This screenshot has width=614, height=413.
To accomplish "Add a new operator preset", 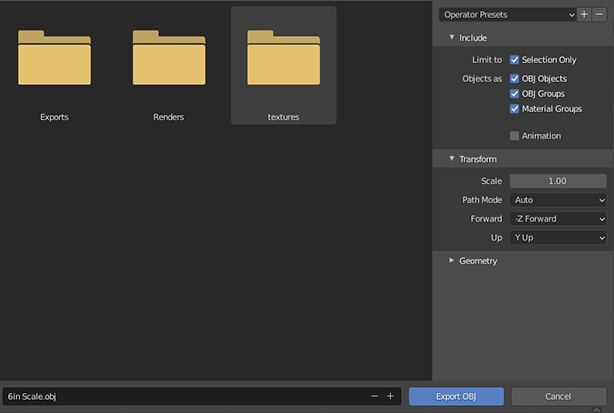I will click(x=584, y=14).
